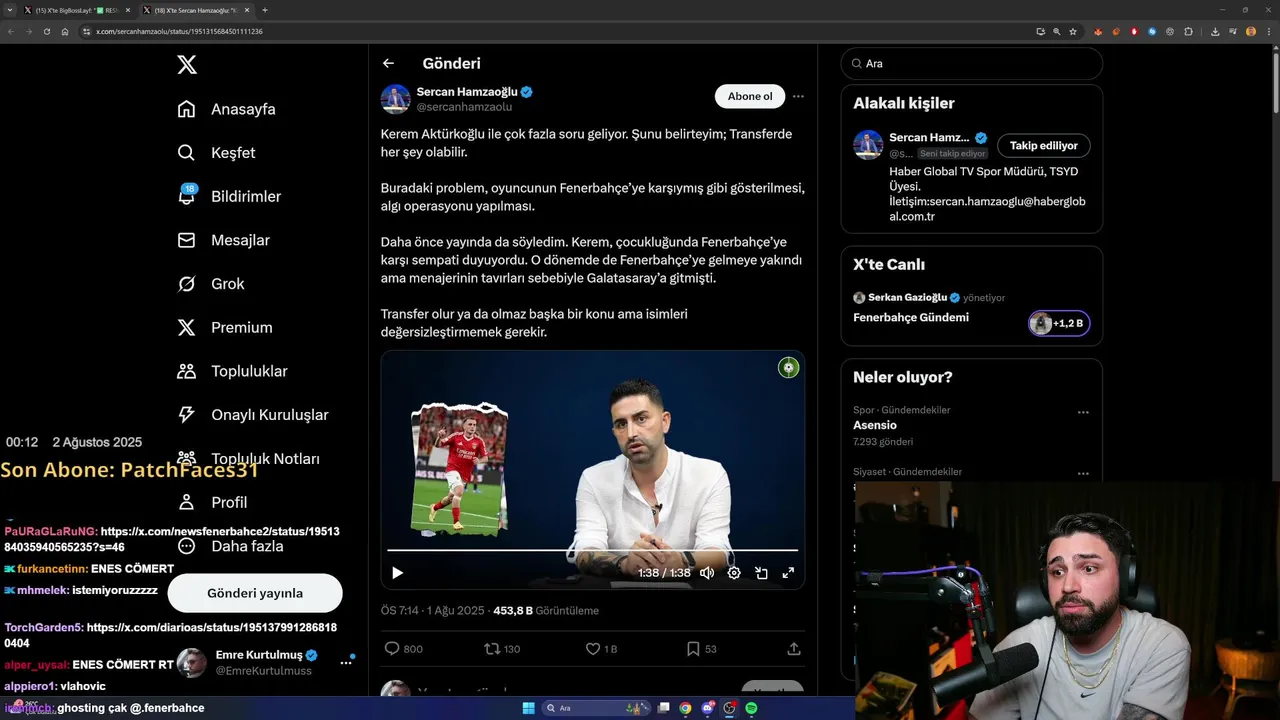Open the Profil page
This screenshot has height=720, width=1280.
point(212,502)
